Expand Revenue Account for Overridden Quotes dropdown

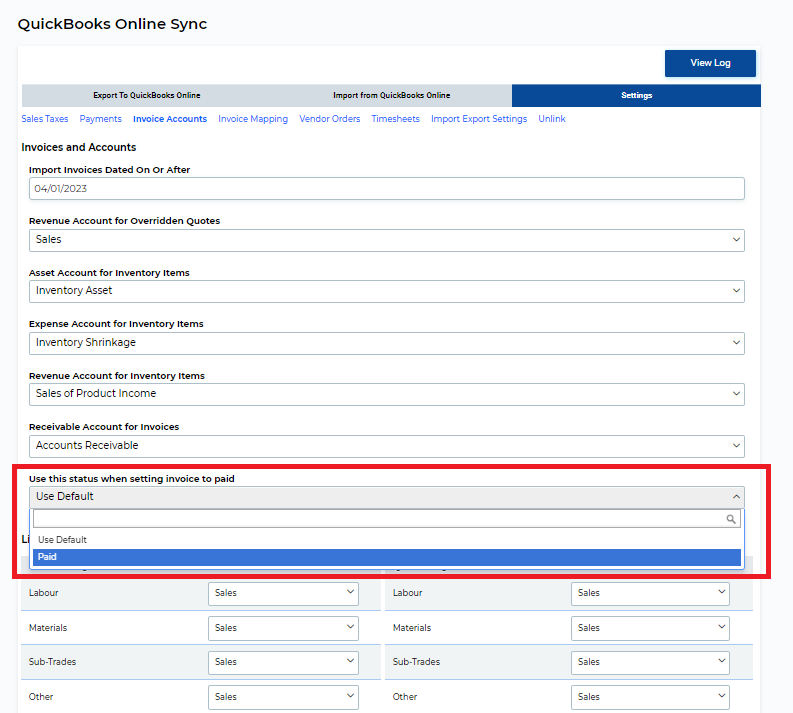pos(386,240)
